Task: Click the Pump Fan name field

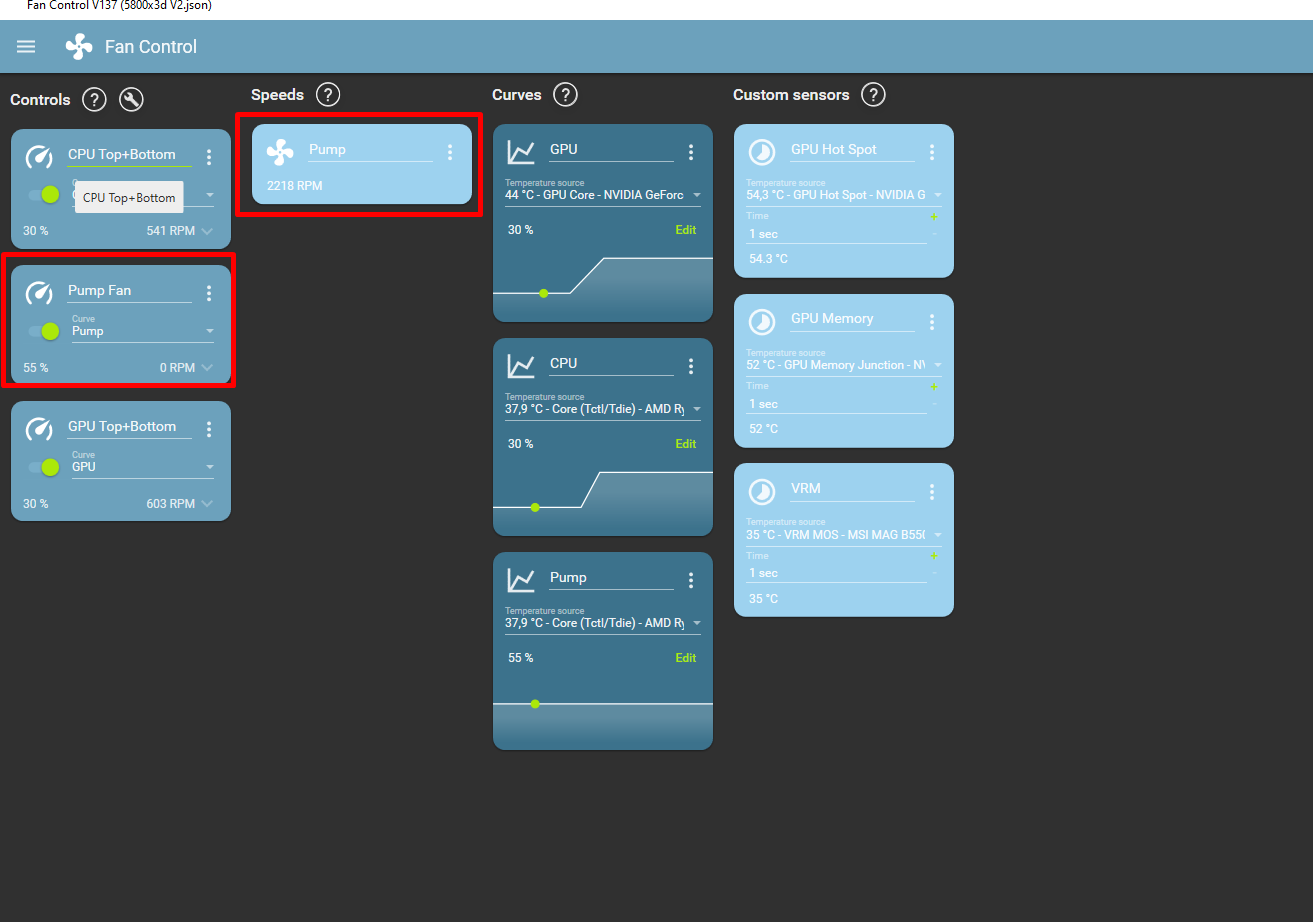Action: (x=129, y=291)
